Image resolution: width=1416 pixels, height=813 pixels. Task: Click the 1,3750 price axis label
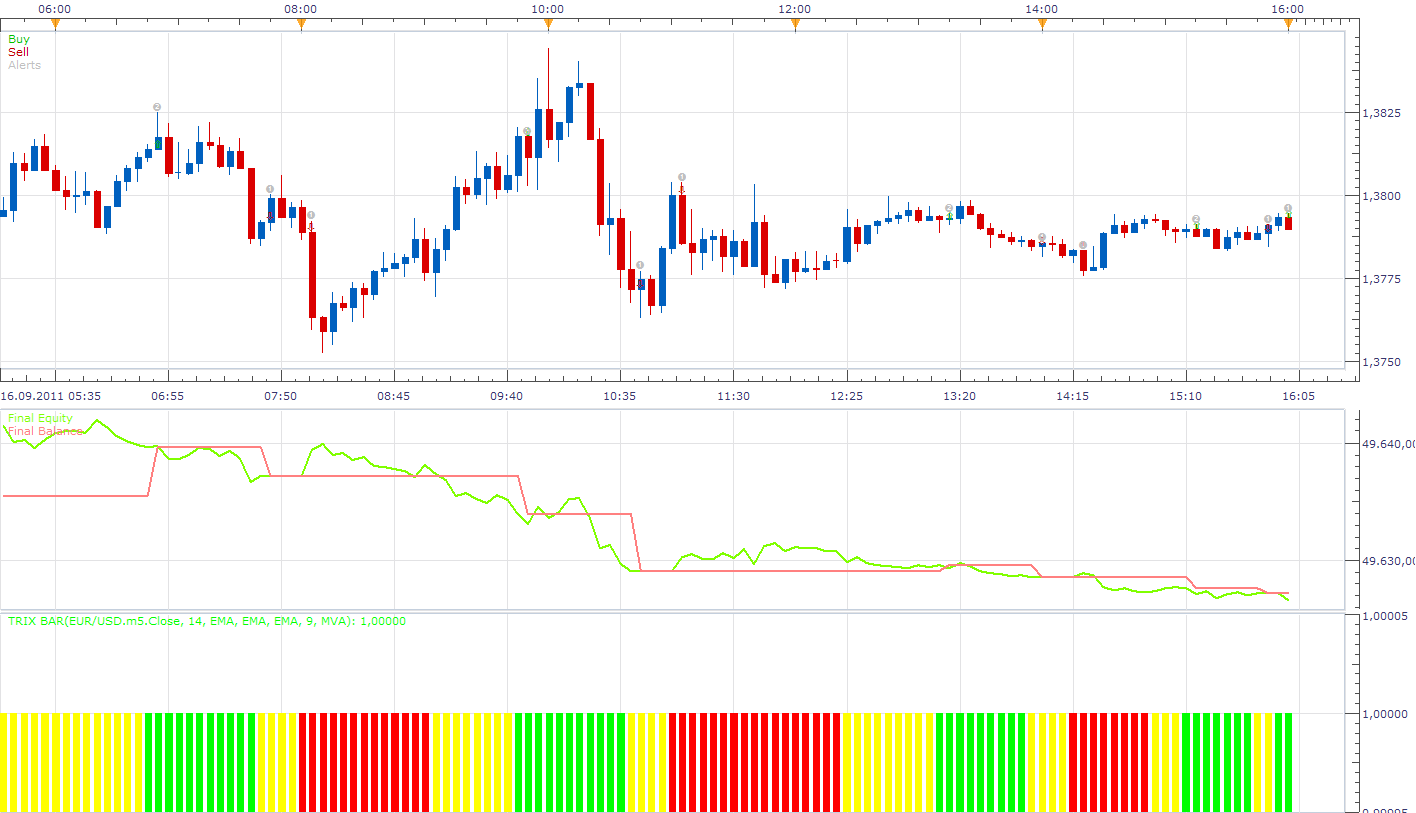[1382, 362]
